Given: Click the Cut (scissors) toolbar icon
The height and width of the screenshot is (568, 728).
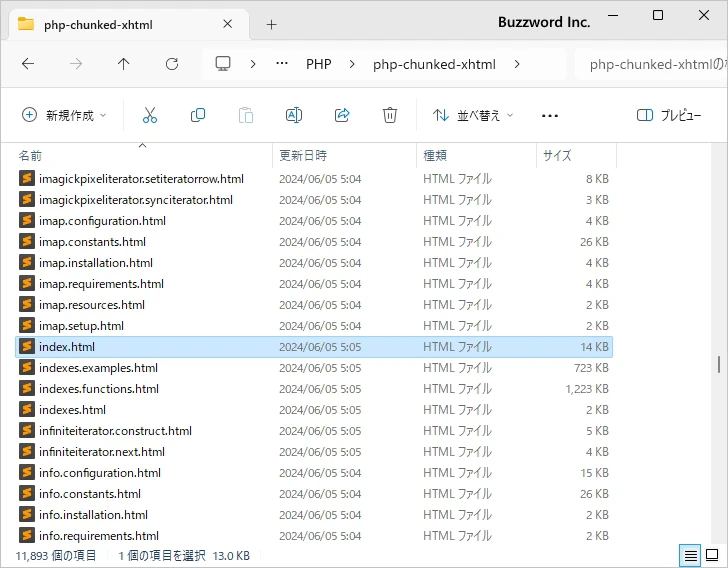Looking at the screenshot, I should 150,115.
